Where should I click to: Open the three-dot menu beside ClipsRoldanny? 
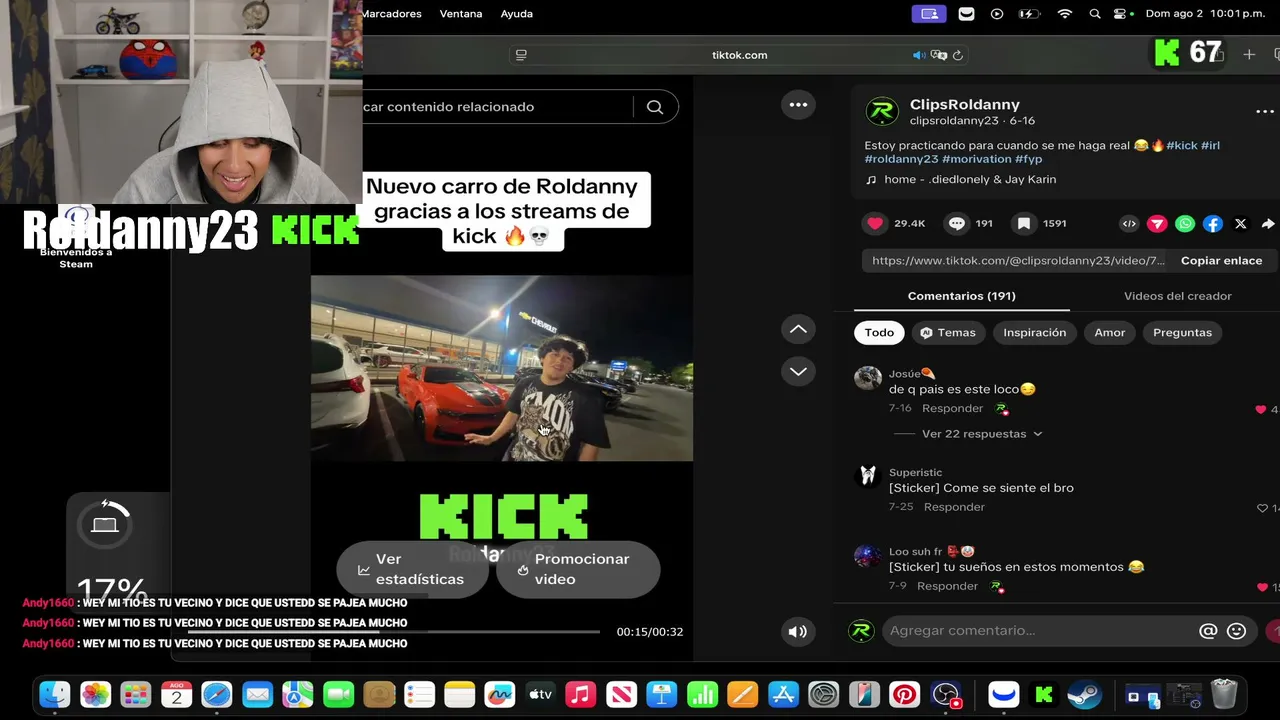click(x=1265, y=112)
